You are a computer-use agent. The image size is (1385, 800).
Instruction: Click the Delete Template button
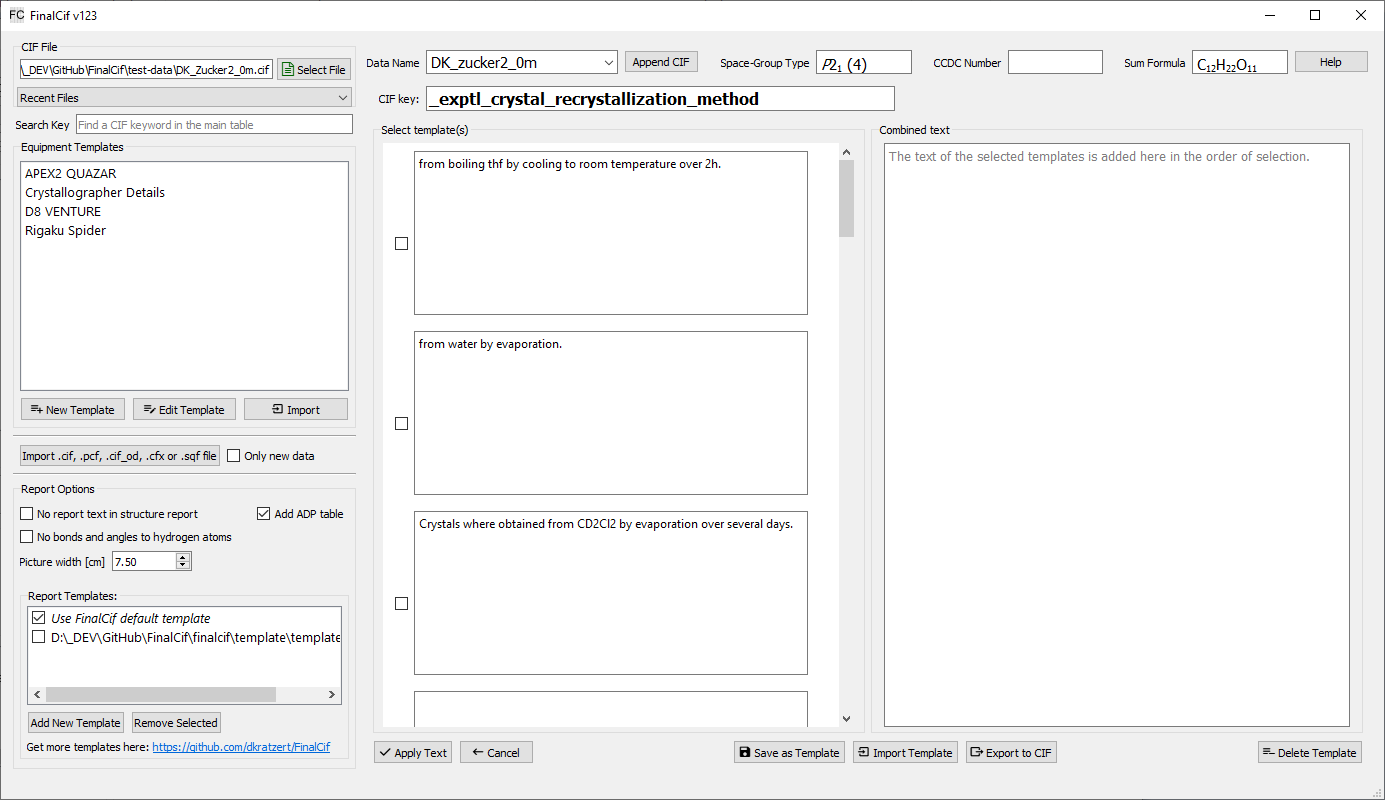pyautogui.click(x=1309, y=753)
